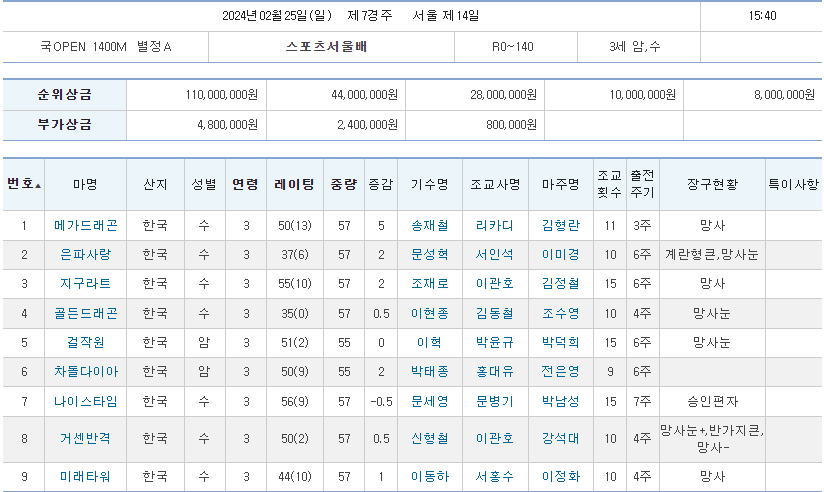Open trainer link 서홍수
Viewport: 824px width, 492px height.
(x=495, y=477)
